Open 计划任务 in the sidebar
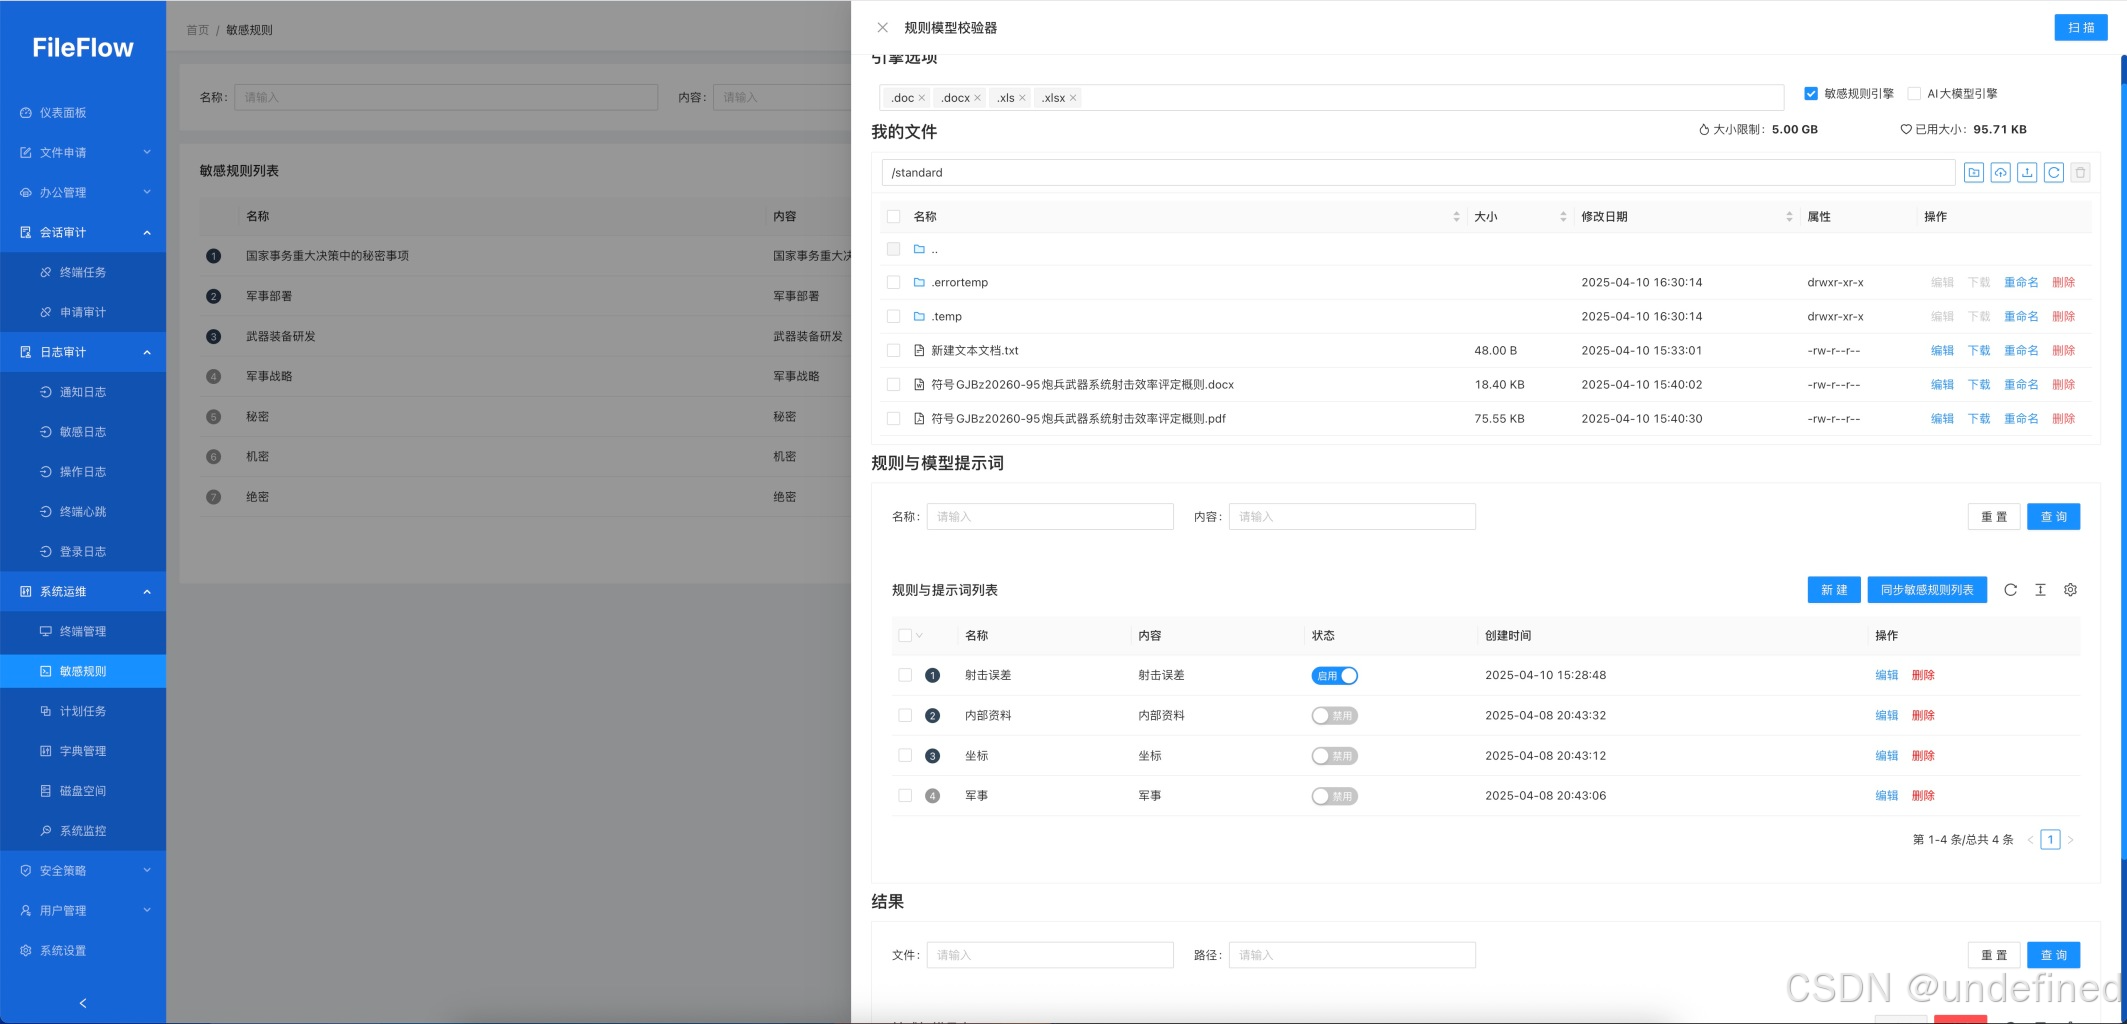Screen dimensions: 2127x1024 click(x=83, y=712)
